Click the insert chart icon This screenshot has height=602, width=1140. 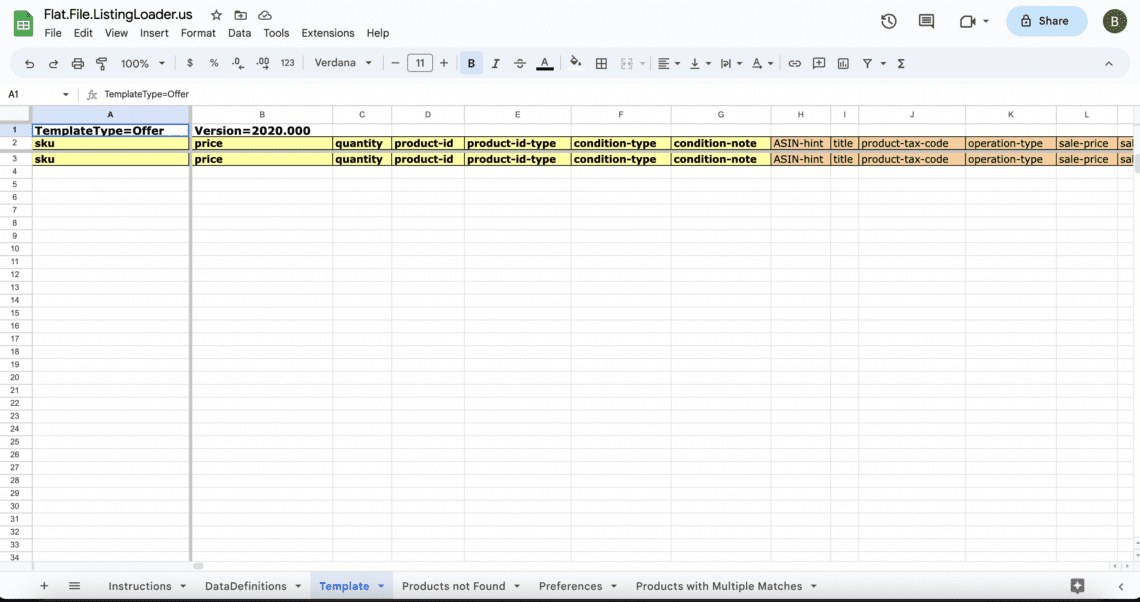click(843, 63)
